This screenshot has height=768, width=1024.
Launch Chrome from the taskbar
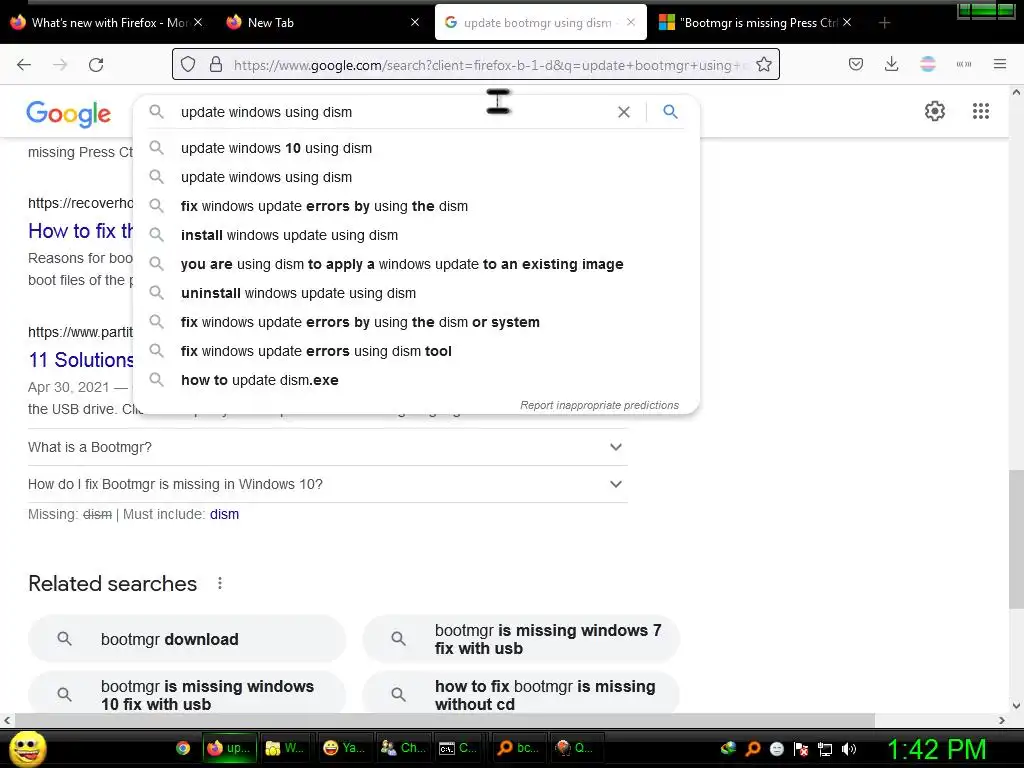pos(184,748)
